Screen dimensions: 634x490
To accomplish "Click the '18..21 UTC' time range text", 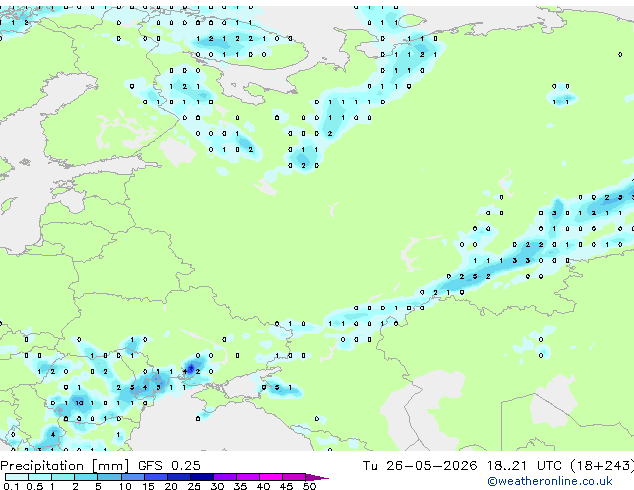I will (524, 466).
